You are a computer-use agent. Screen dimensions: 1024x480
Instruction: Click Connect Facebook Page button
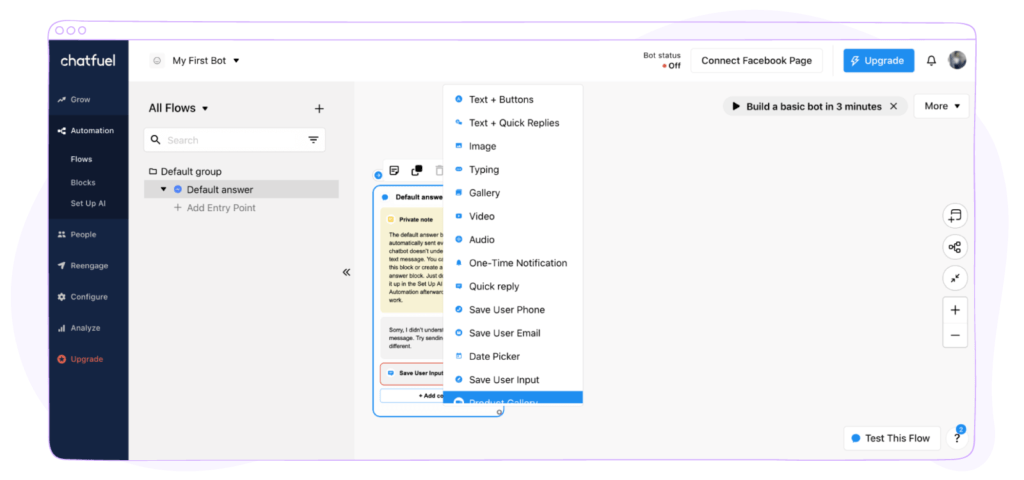756,61
